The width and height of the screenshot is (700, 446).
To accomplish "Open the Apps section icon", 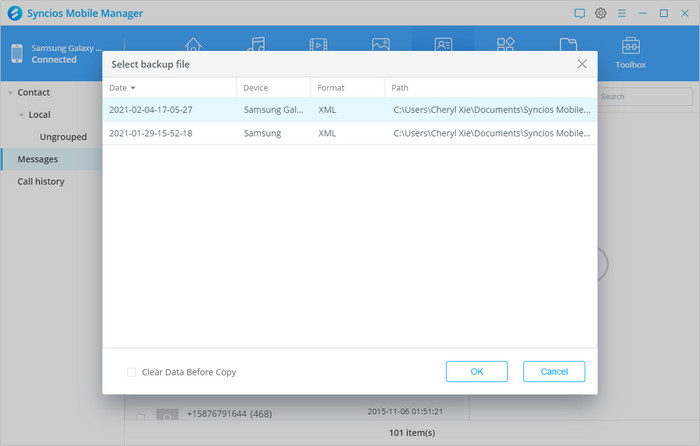I will click(506, 44).
